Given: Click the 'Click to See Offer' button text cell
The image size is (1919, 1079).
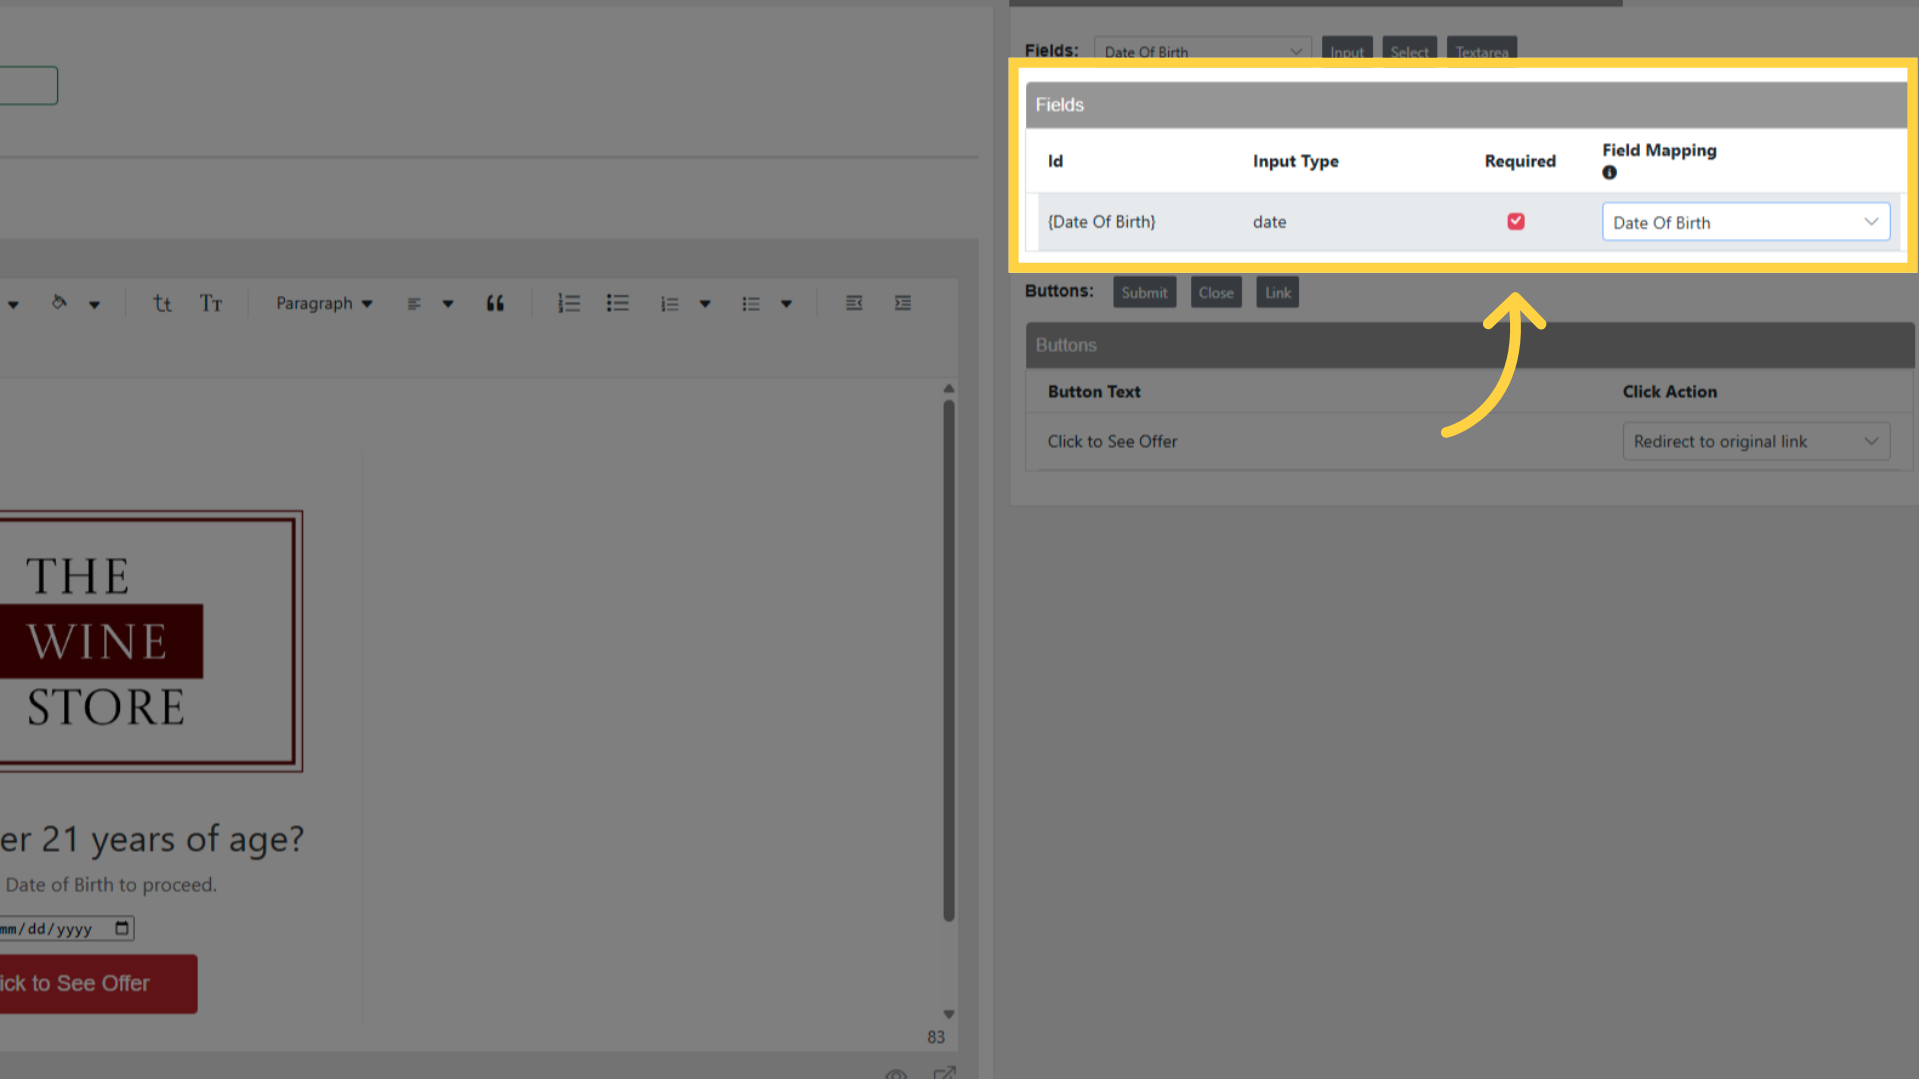Looking at the screenshot, I should [x=1112, y=441].
